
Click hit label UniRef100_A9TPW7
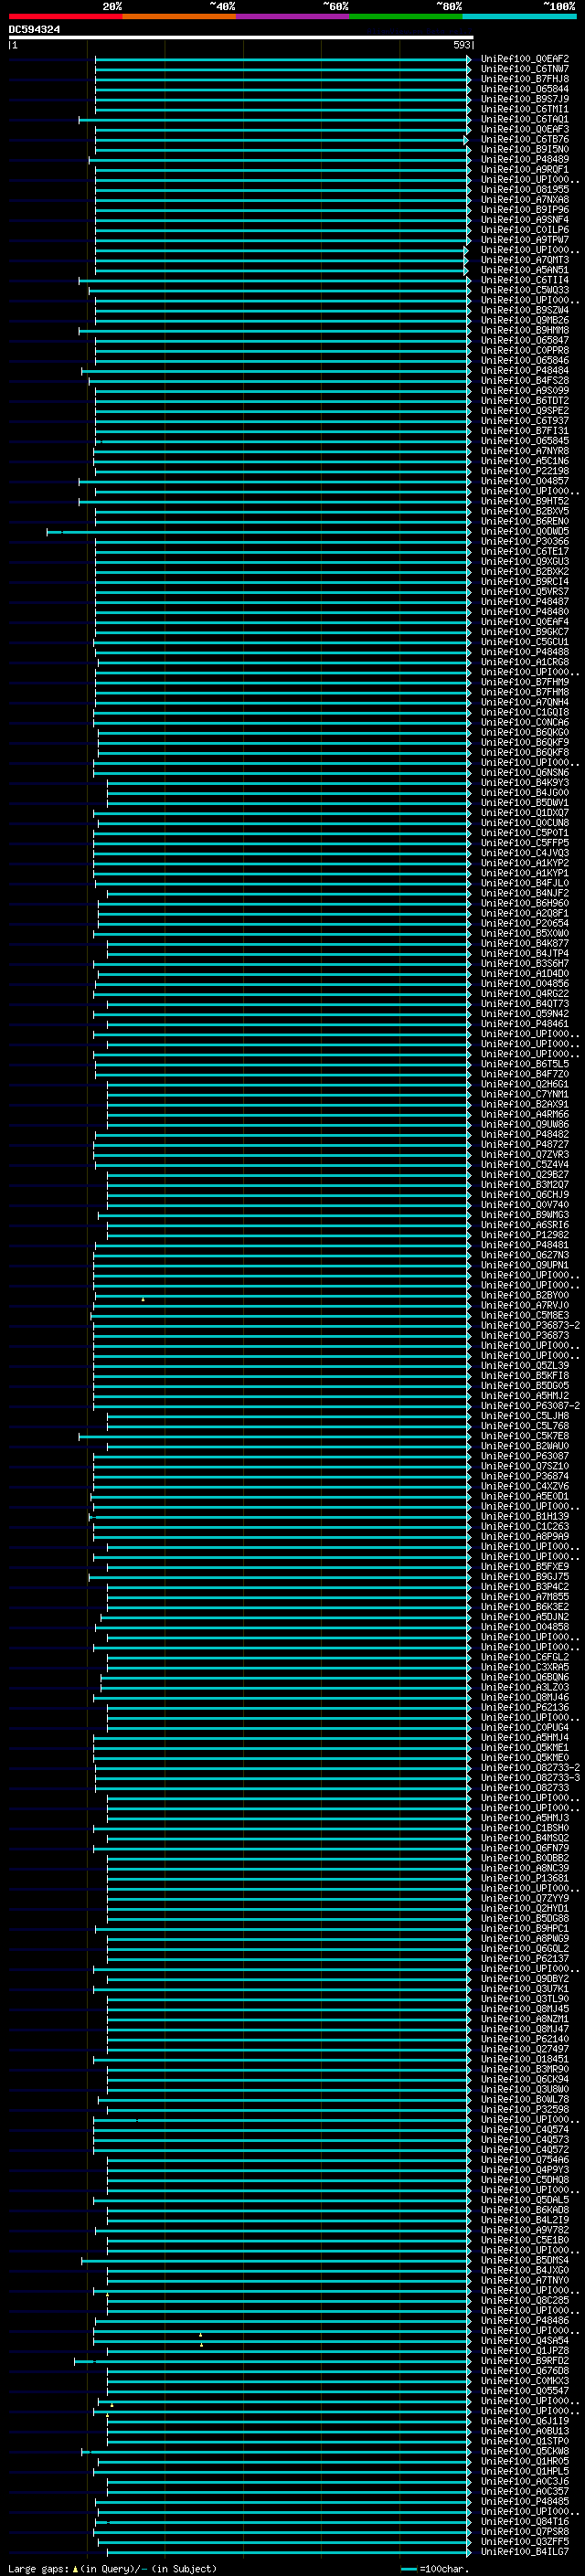click(525, 240)
